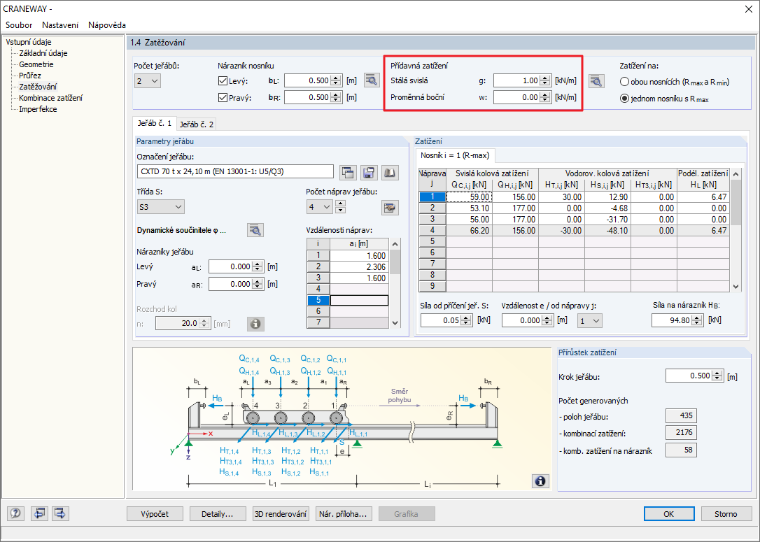Open additional loads details icon

[x=596, y=81]
